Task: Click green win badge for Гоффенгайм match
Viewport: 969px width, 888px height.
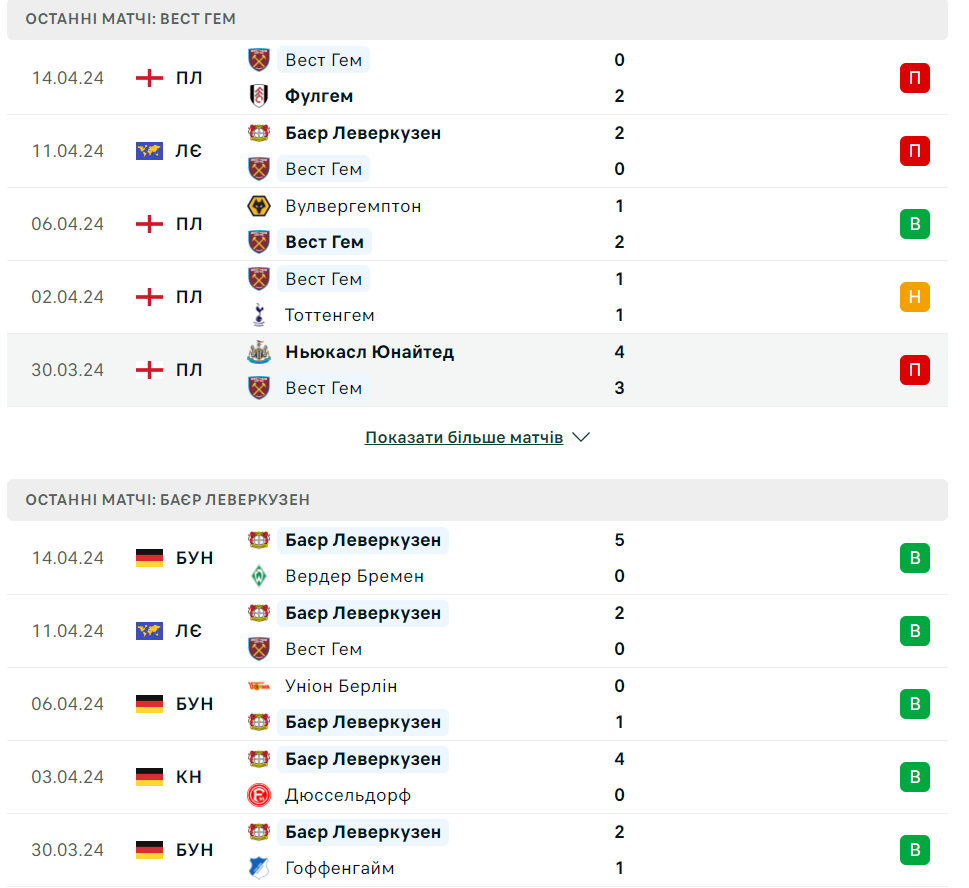Action: click(x=914, y=850)
